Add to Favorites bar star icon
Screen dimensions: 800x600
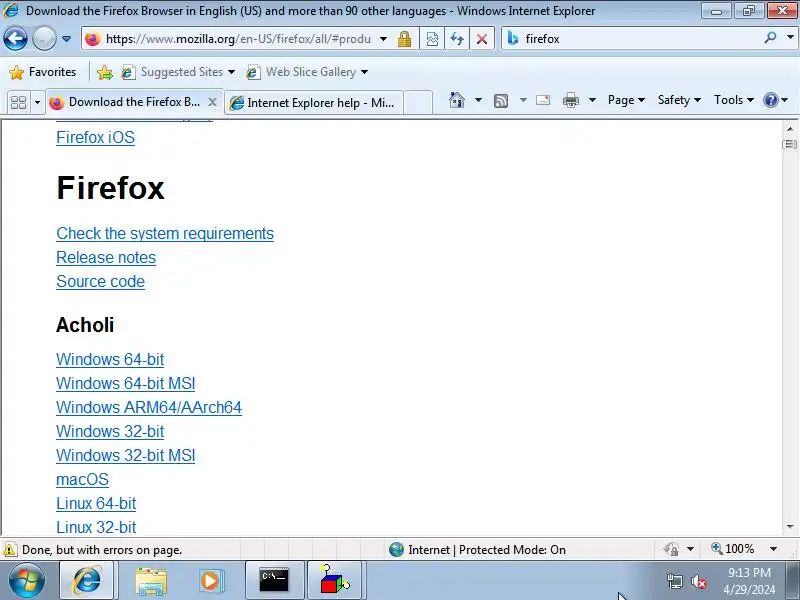pos(105,72)
